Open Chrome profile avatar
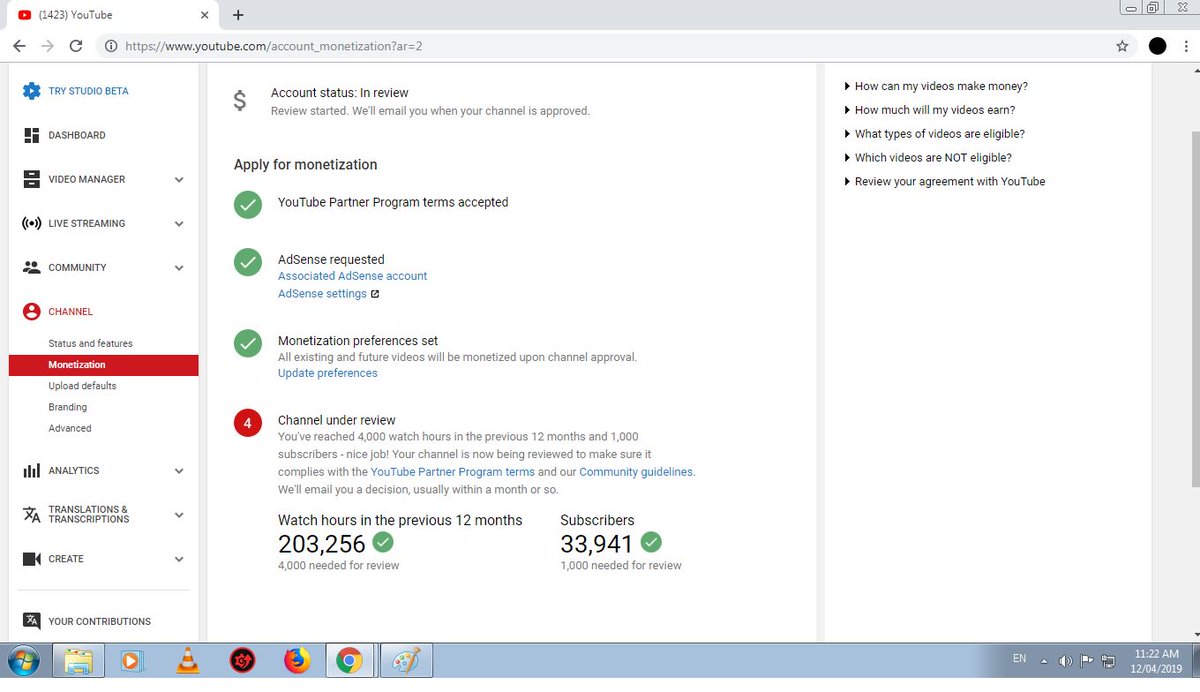The width and height of the screenshot is (1200, 692). pyautogui.click(x=1157, y=46)
